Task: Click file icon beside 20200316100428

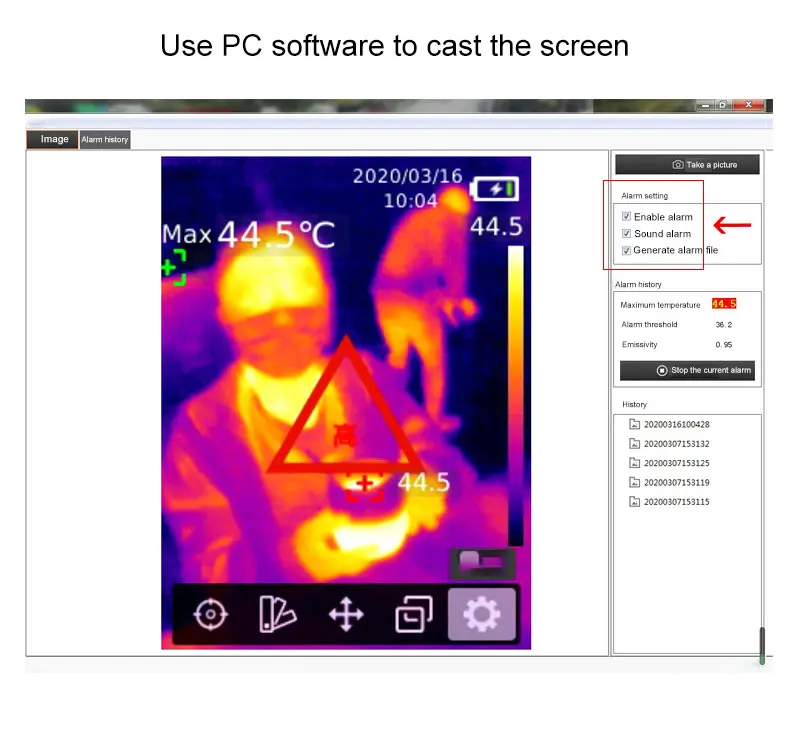Action: 634,424
